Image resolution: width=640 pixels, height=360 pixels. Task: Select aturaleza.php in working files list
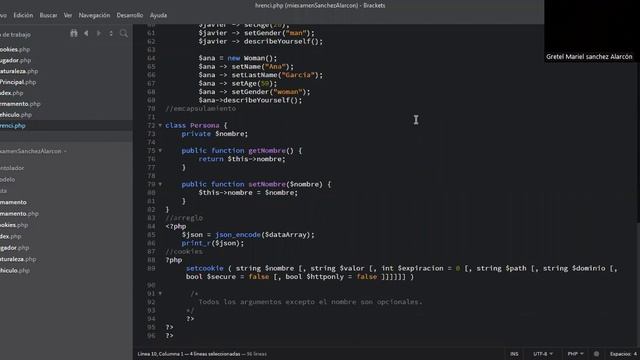pos(19,71)
